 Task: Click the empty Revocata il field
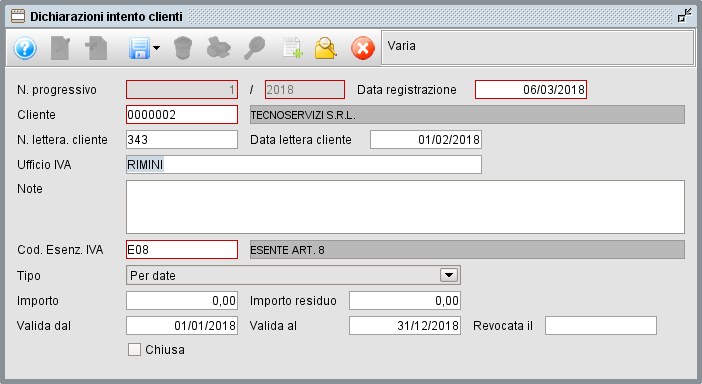coord(601,325)
